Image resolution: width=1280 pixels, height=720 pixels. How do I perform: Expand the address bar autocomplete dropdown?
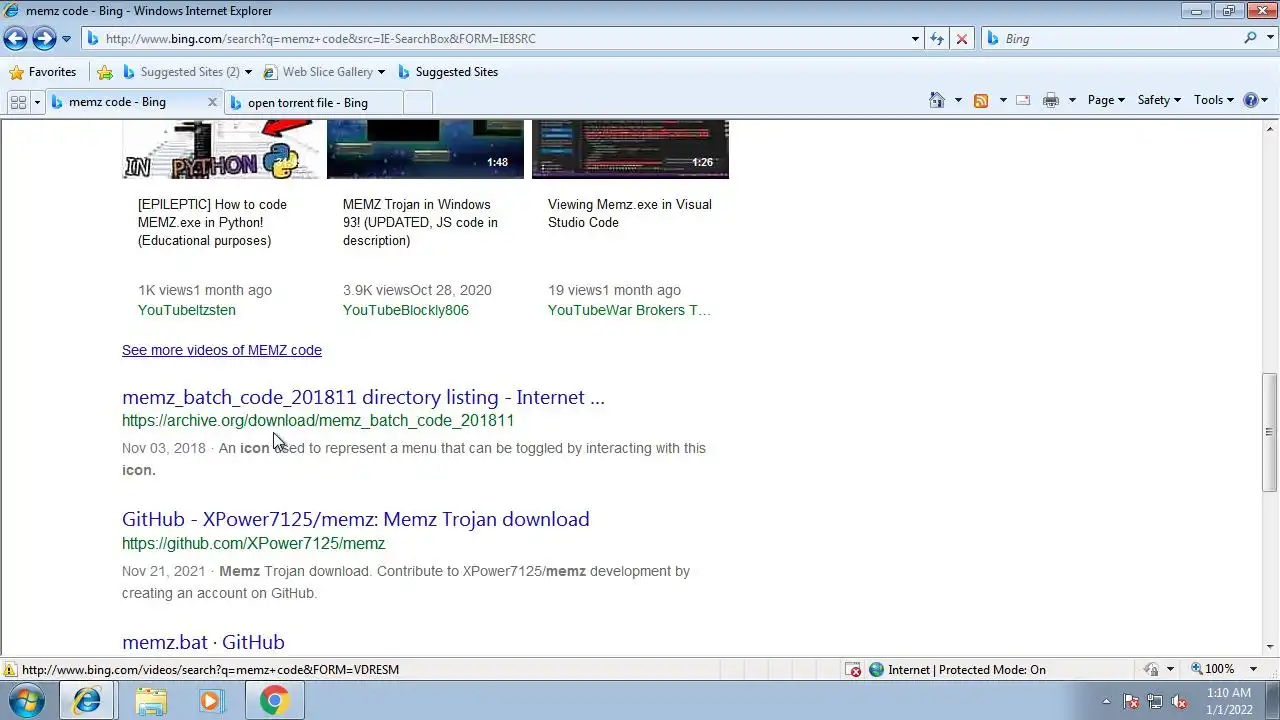point(915,39)
